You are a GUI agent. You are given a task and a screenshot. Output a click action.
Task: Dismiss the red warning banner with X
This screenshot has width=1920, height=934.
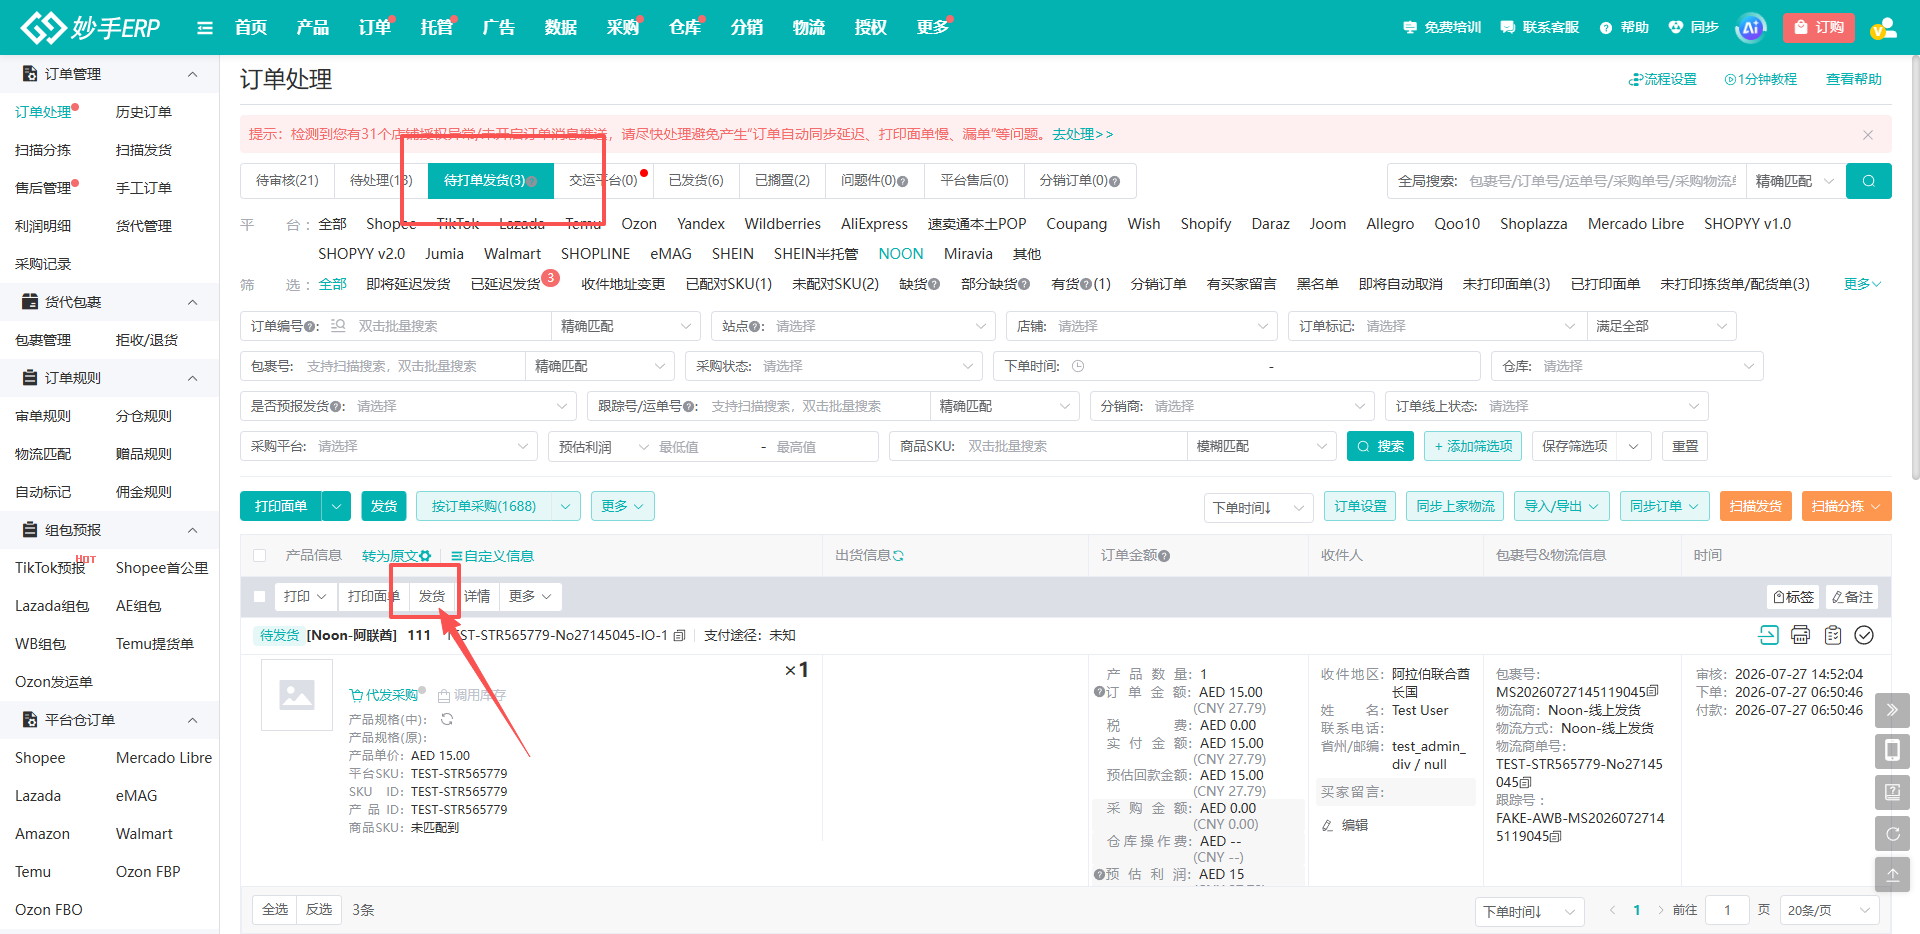click(1868, 134)
